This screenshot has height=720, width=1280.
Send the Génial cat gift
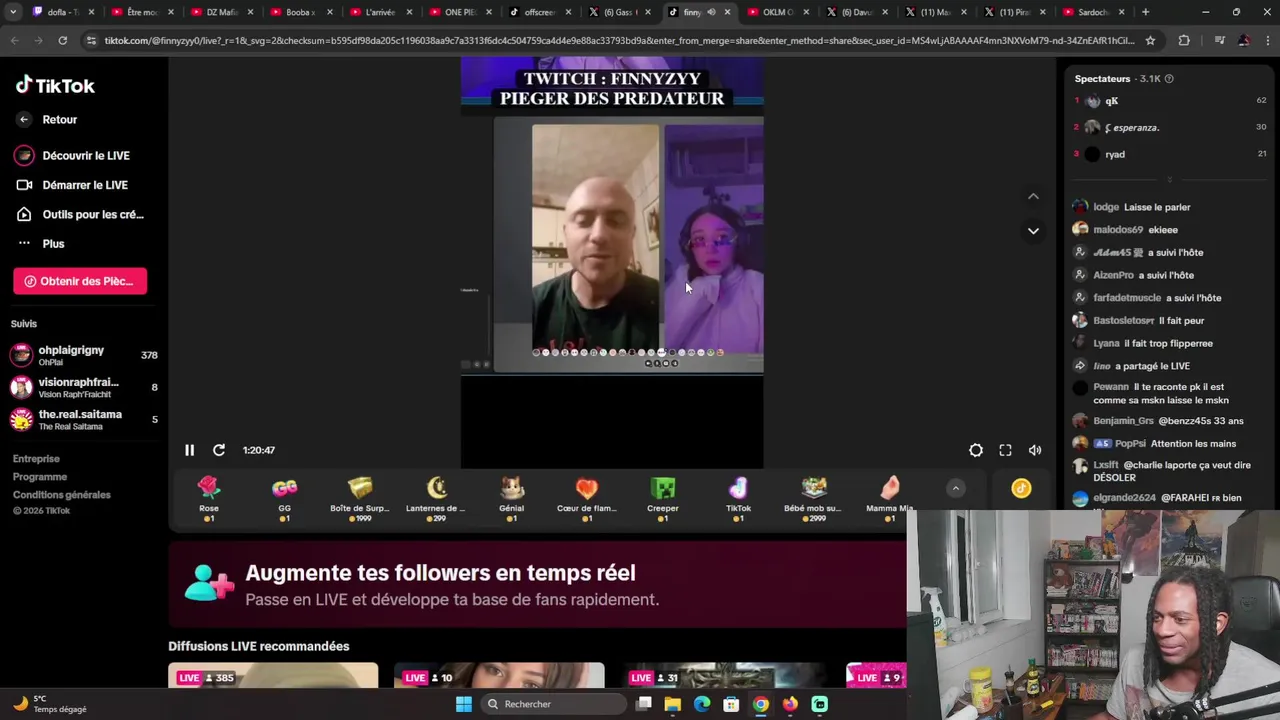(x=511, y=498)
